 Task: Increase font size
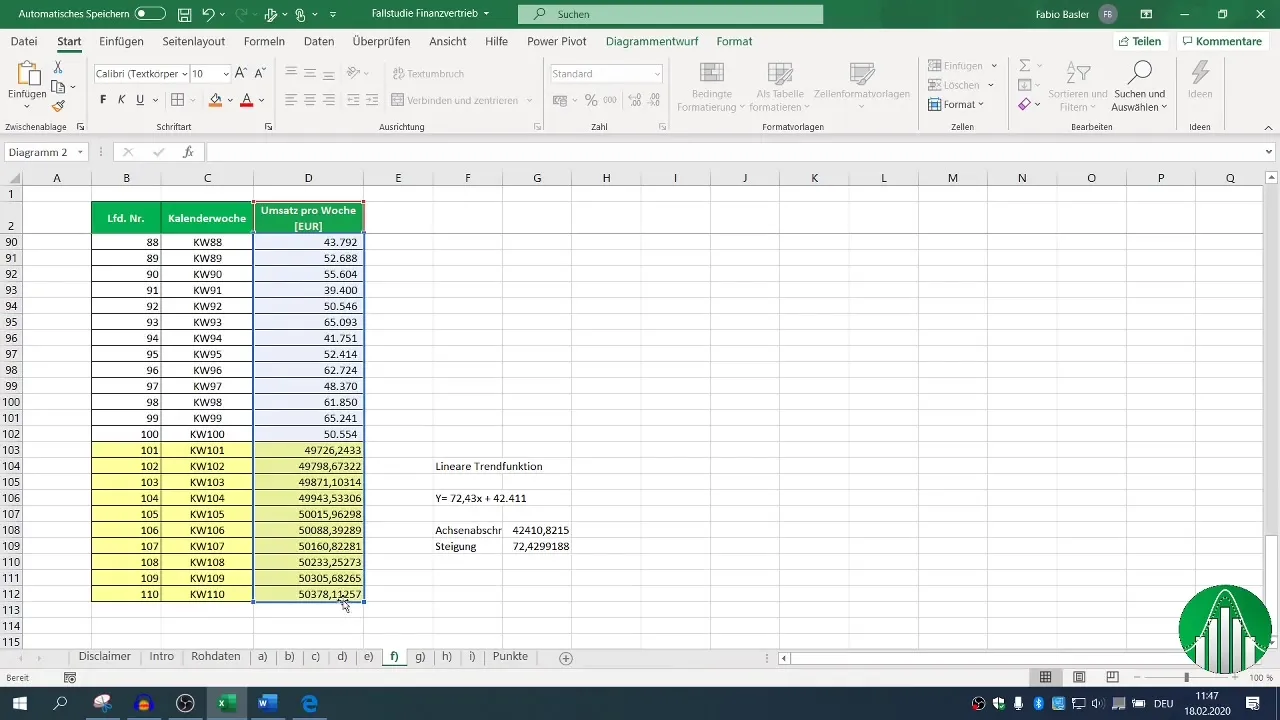(242, 74)
